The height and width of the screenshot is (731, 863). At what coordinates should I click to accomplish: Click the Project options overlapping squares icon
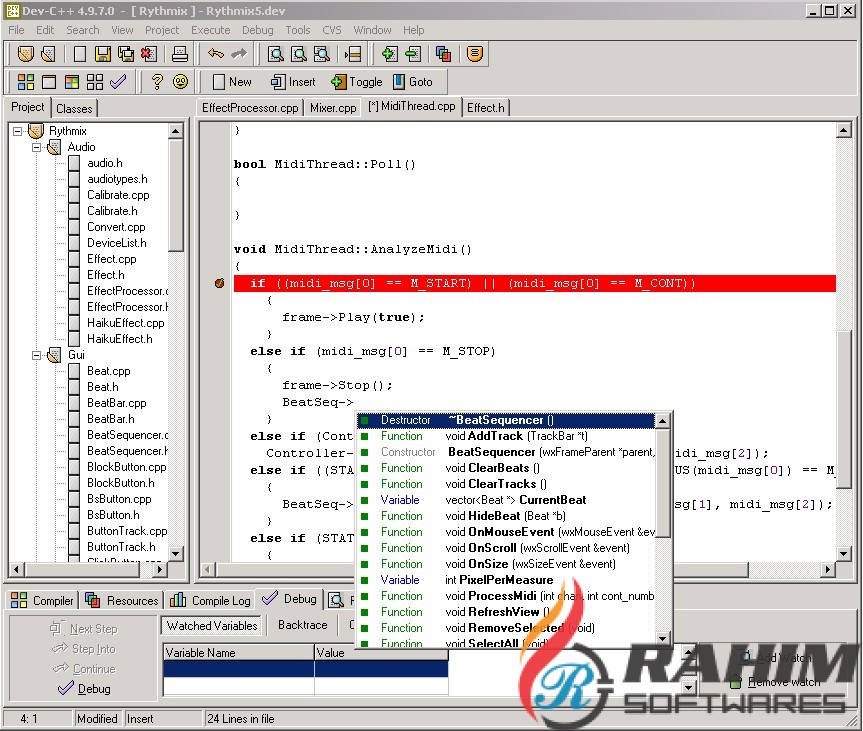tap(444, 54)
